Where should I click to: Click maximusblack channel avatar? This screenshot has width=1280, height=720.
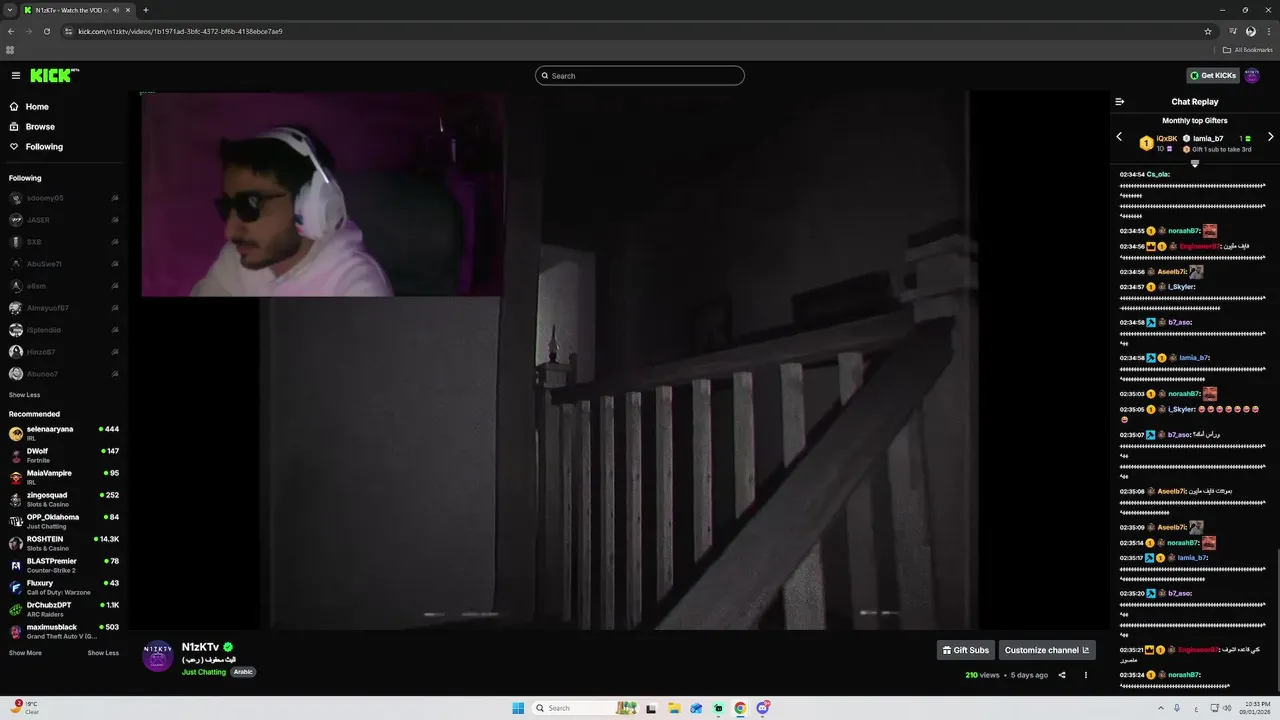[16, 632]
